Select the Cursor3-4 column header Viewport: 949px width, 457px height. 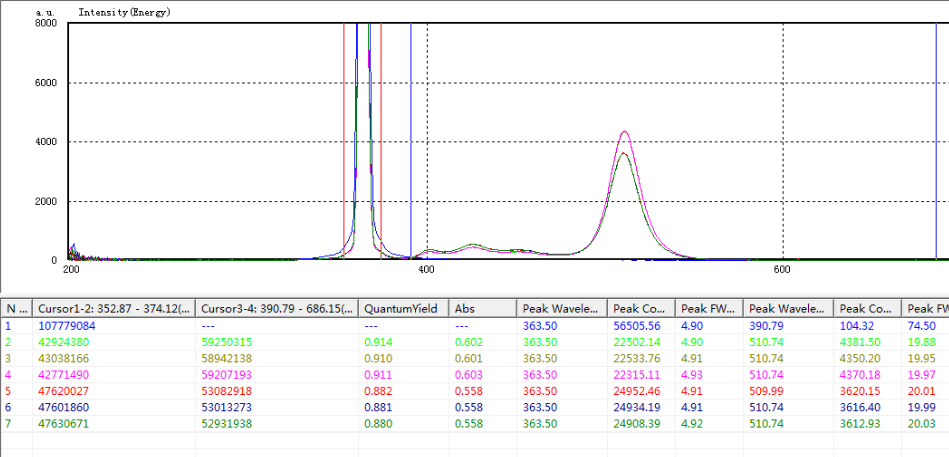(x=275, y=308)
